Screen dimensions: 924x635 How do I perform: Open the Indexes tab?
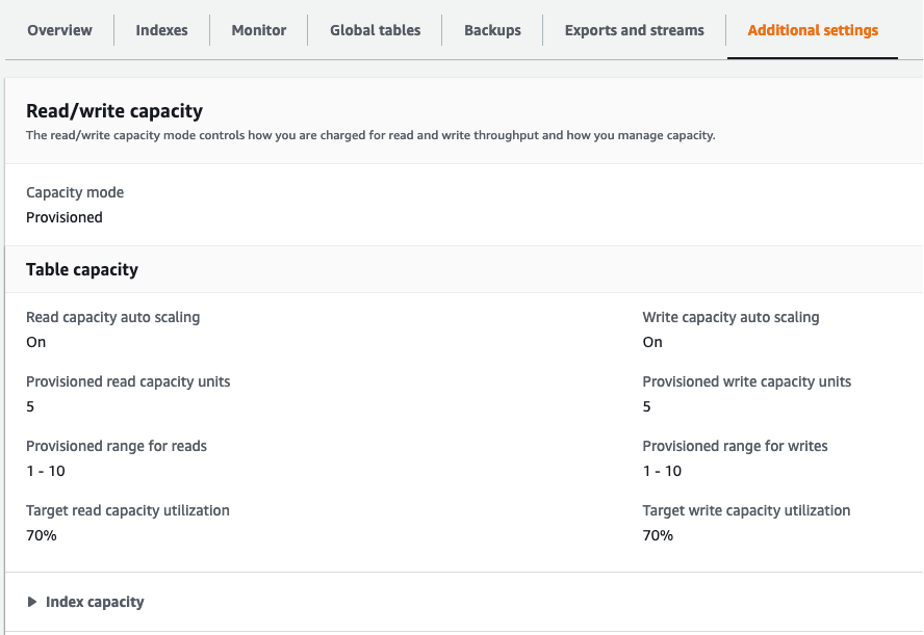(x=161, y=30)
